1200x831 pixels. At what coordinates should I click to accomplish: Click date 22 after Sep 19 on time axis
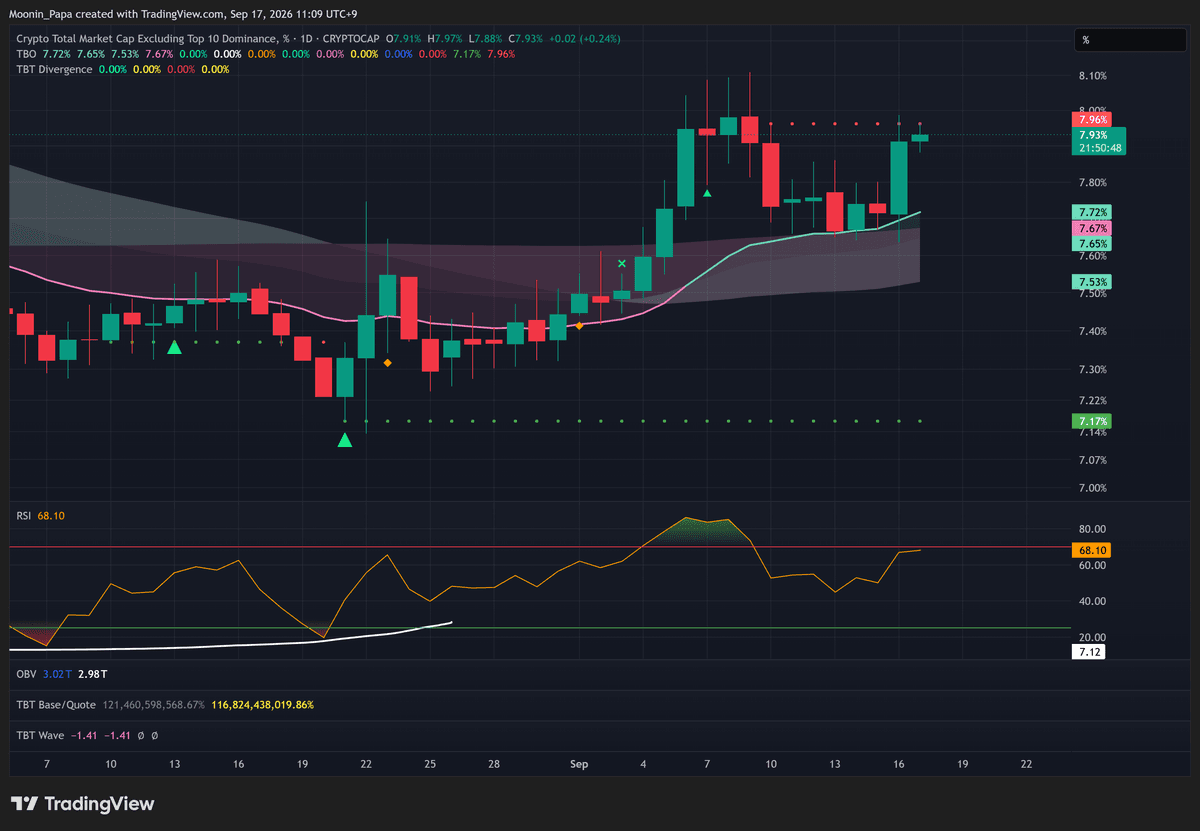click(1026, 763)
